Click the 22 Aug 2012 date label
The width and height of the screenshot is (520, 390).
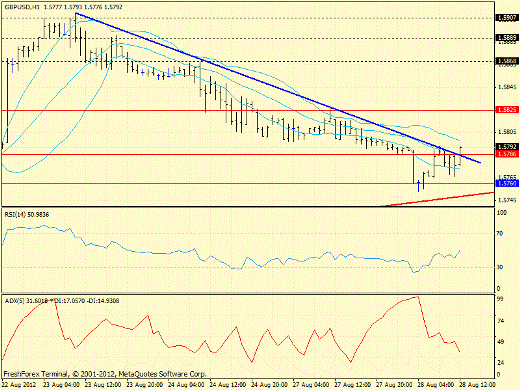click(20, 385)
